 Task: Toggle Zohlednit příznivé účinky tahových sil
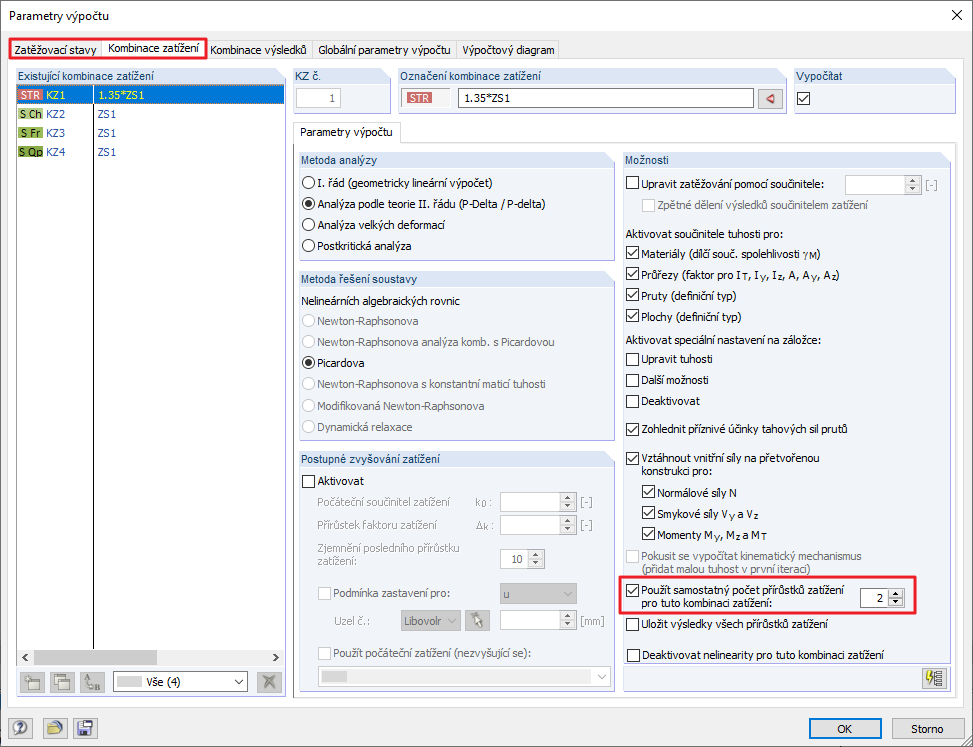632,429
